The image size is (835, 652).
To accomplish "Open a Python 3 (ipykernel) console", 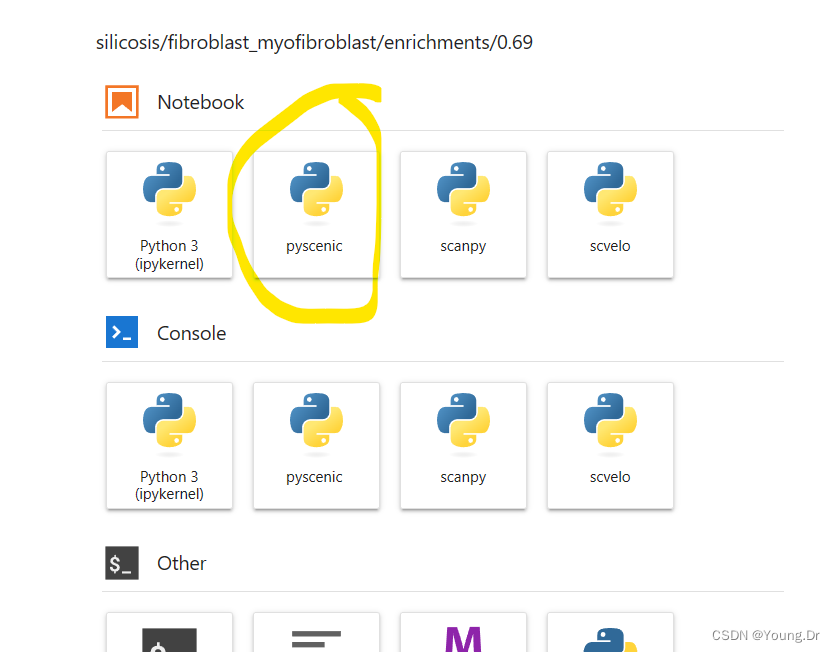I will (x=169, y=446).
